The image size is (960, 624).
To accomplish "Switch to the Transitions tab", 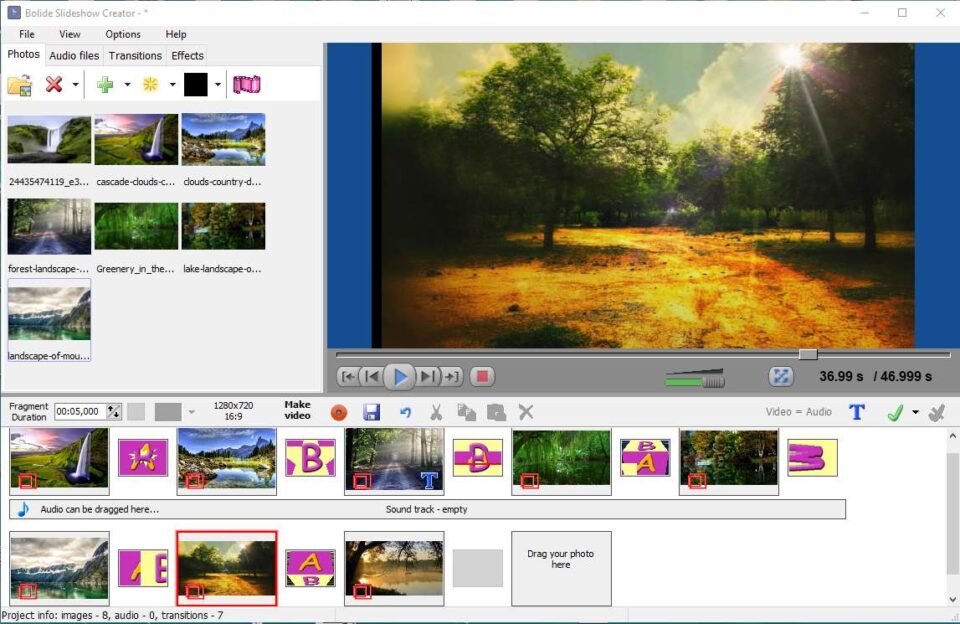I will (x=134, y=56).
